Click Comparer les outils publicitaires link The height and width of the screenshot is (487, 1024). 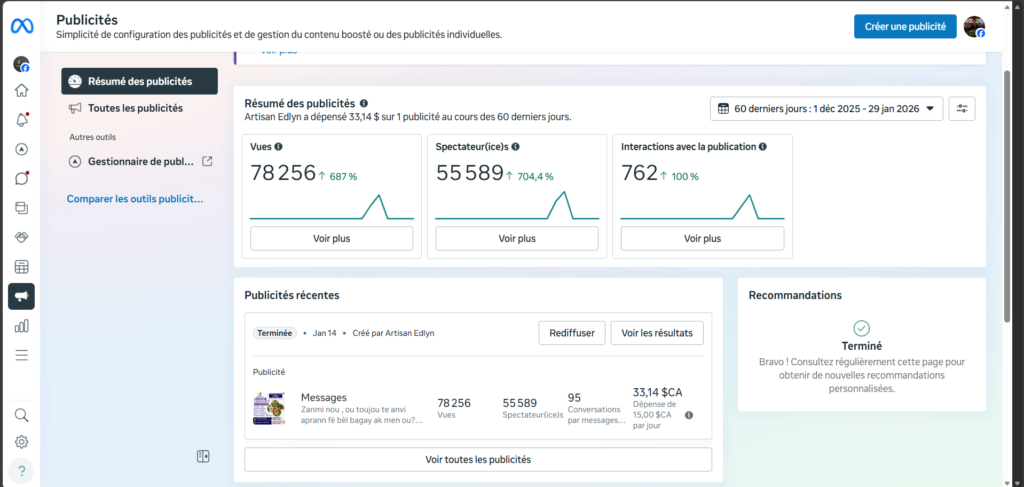pyautogui.click(x=135, y=199)
